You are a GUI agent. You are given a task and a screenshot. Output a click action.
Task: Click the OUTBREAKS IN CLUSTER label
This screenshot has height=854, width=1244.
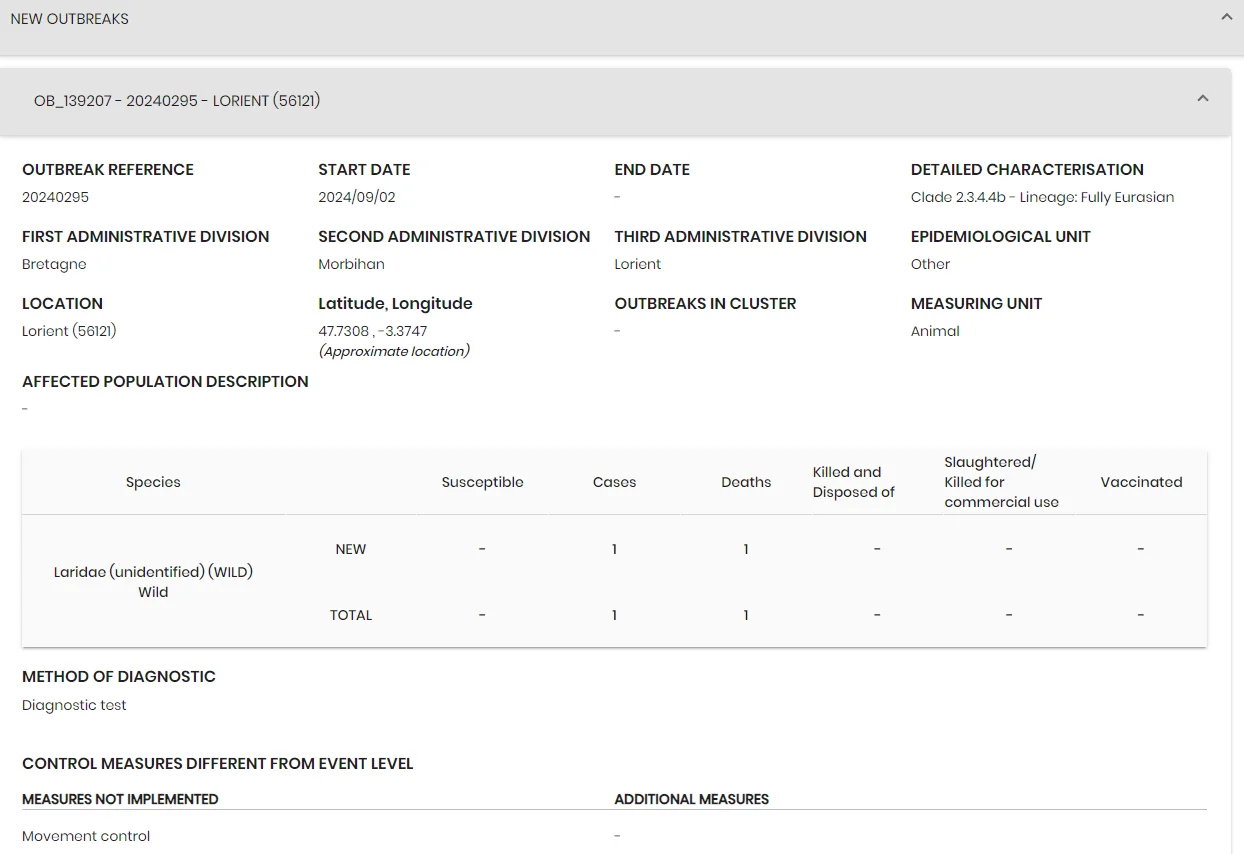tap(705, 304)
